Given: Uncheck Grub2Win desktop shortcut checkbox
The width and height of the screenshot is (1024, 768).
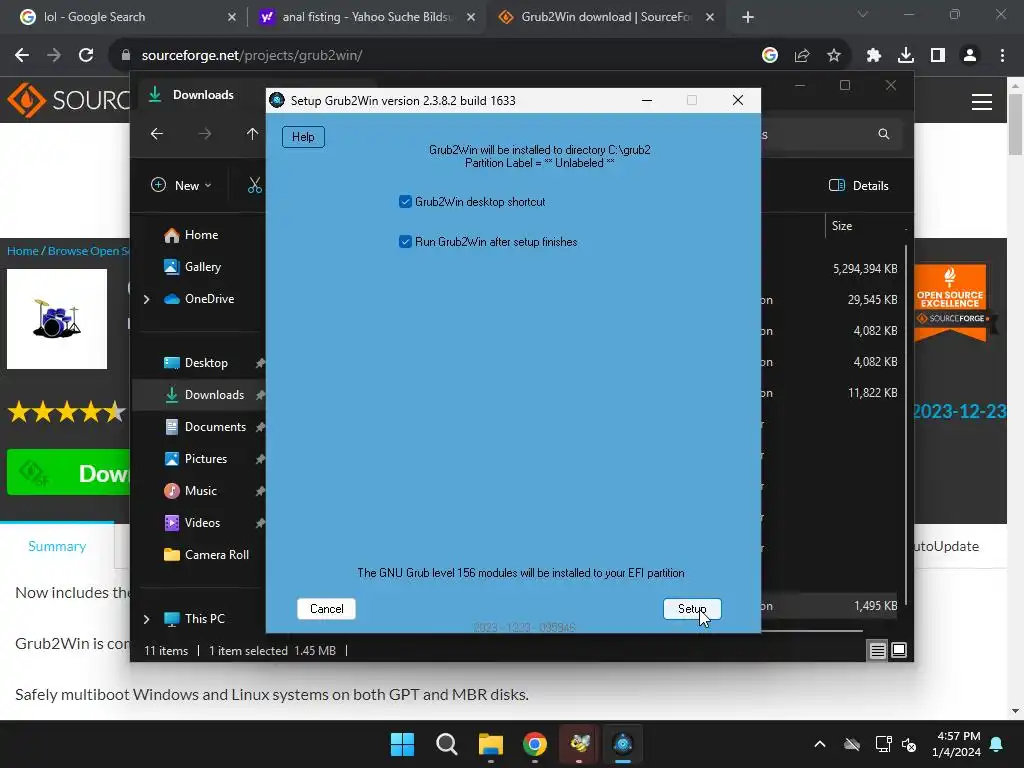Looking at the screenshot, I should [405, 202].
